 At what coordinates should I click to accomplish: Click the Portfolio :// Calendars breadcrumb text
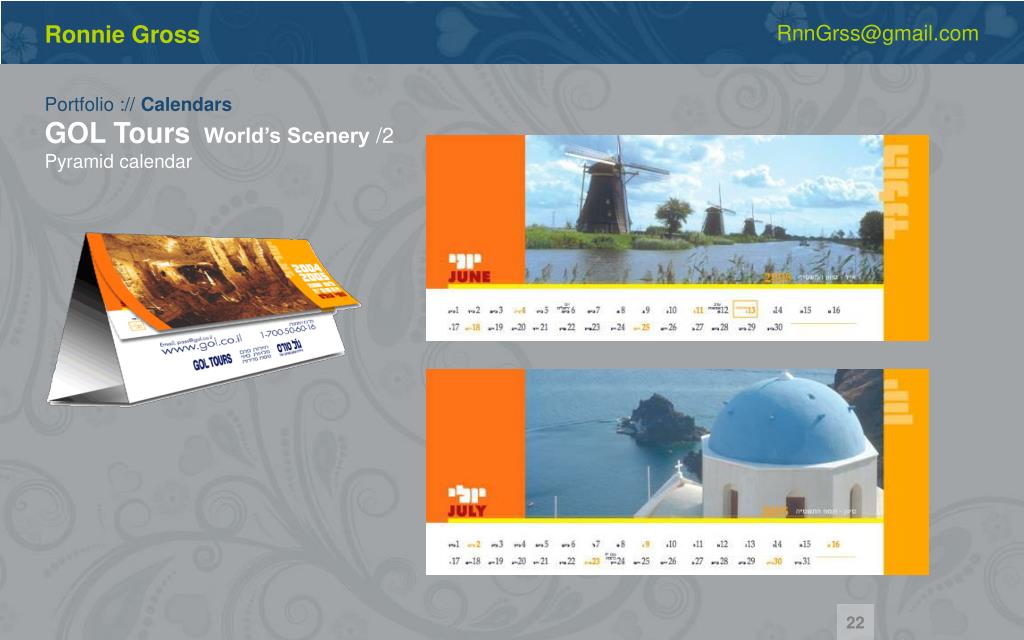pyautogui.click(x=138, y=104)
